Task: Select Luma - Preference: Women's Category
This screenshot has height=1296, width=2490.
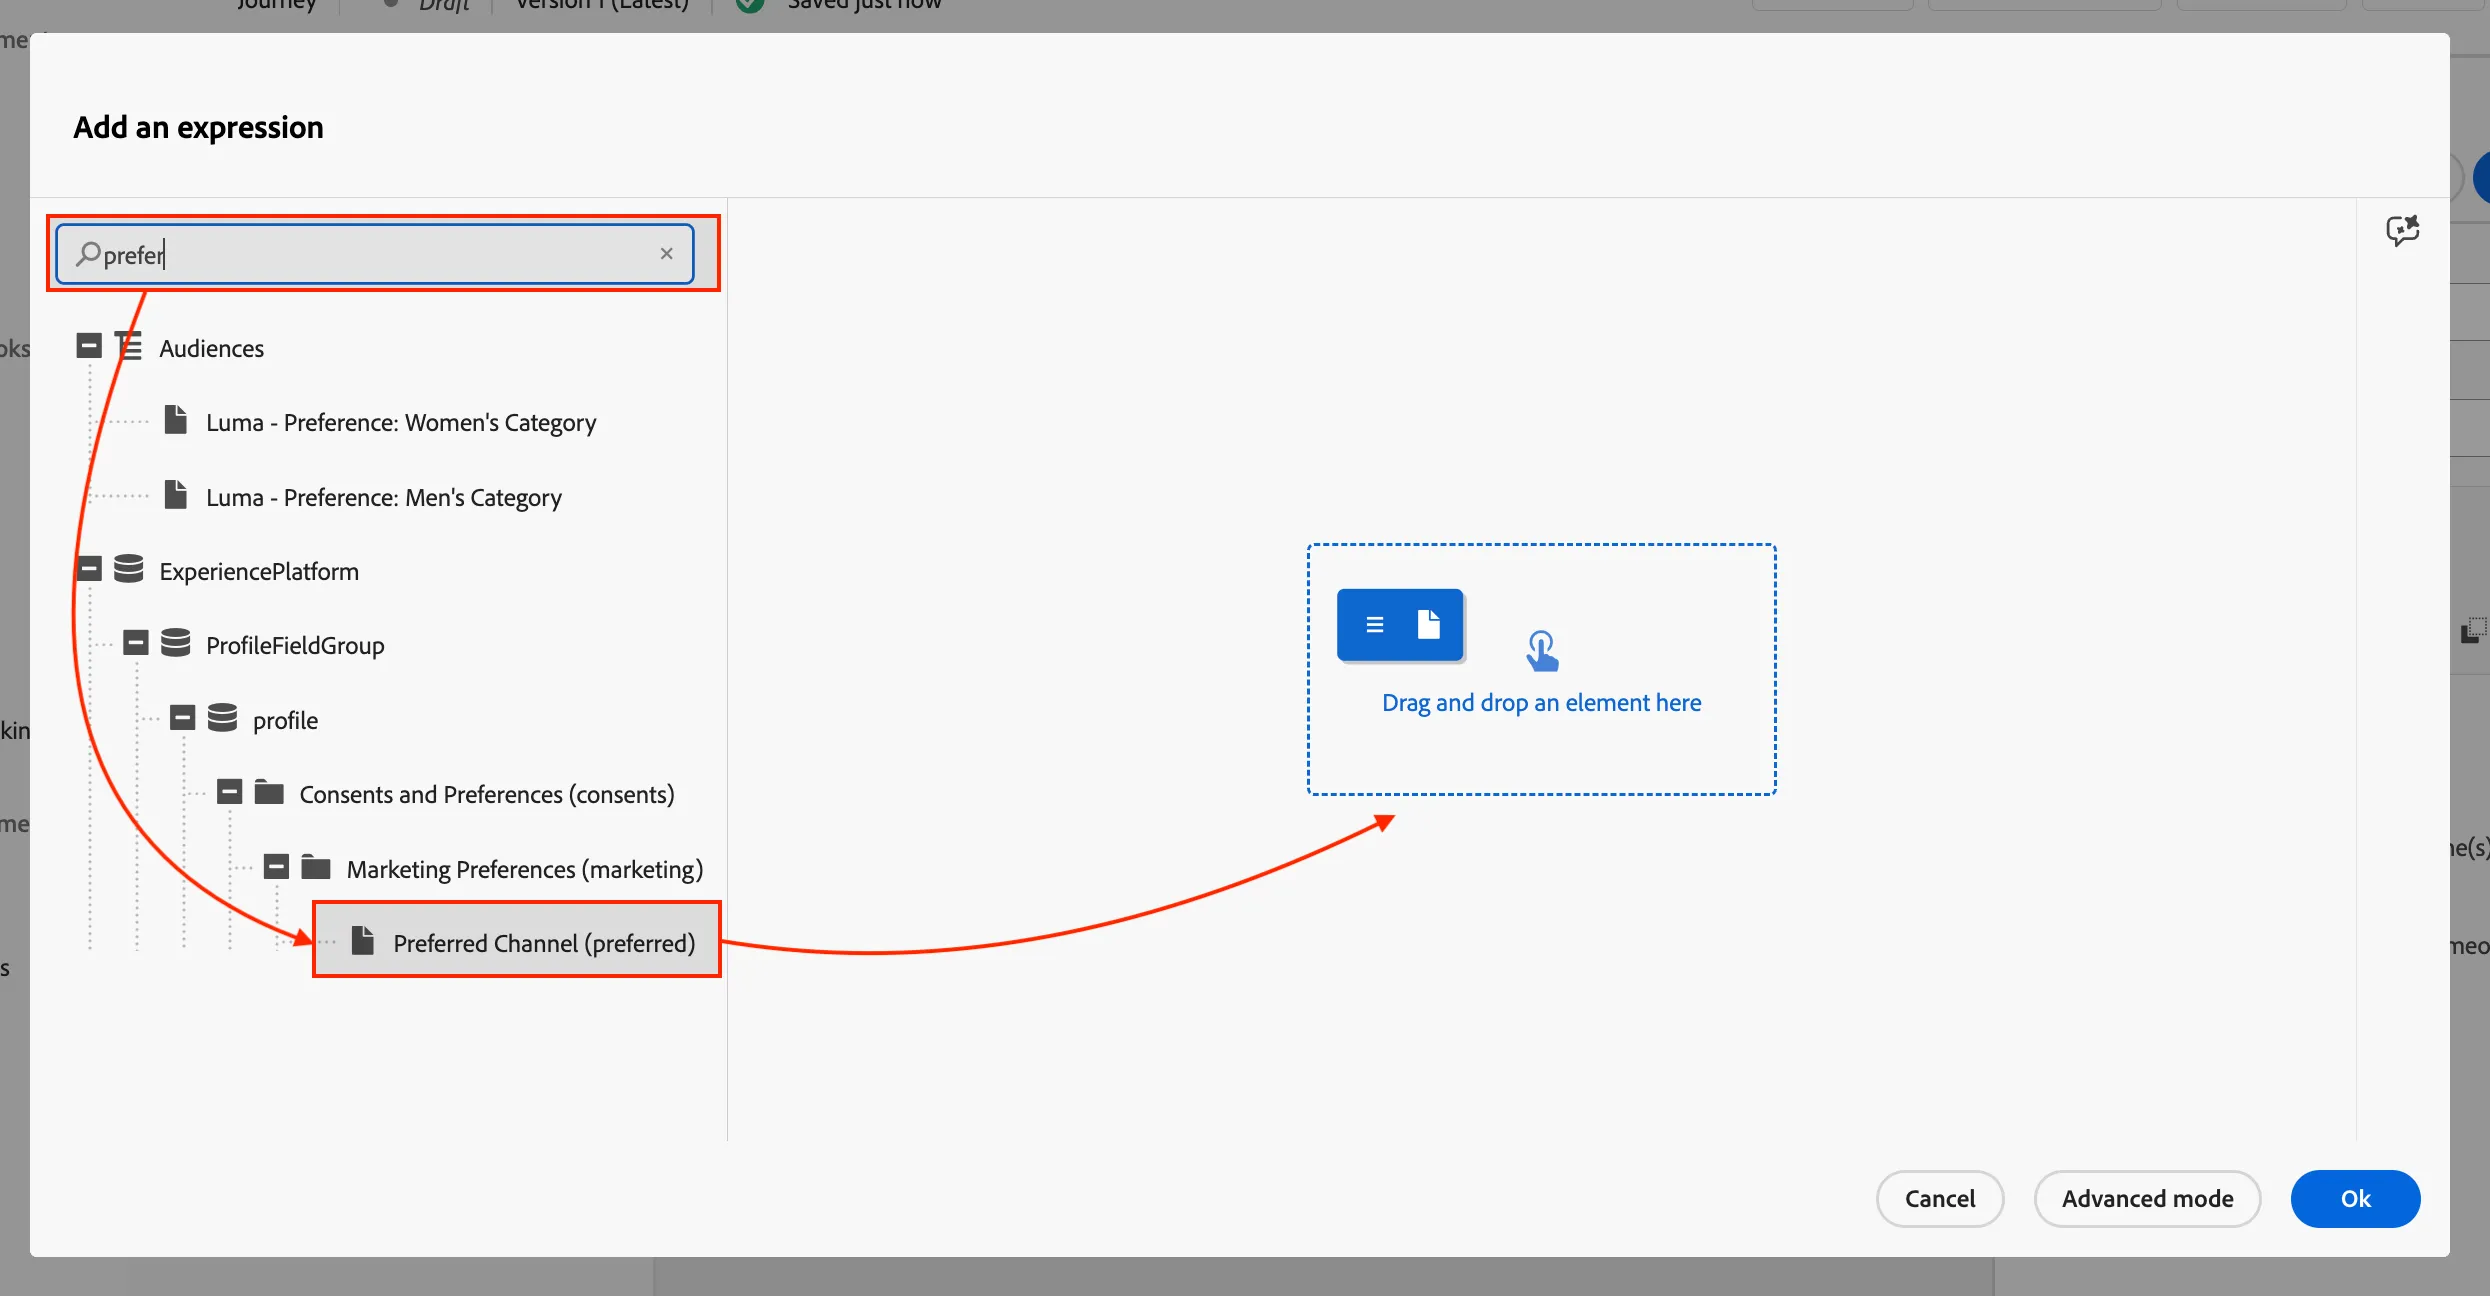Action: (x=400, y=423)
